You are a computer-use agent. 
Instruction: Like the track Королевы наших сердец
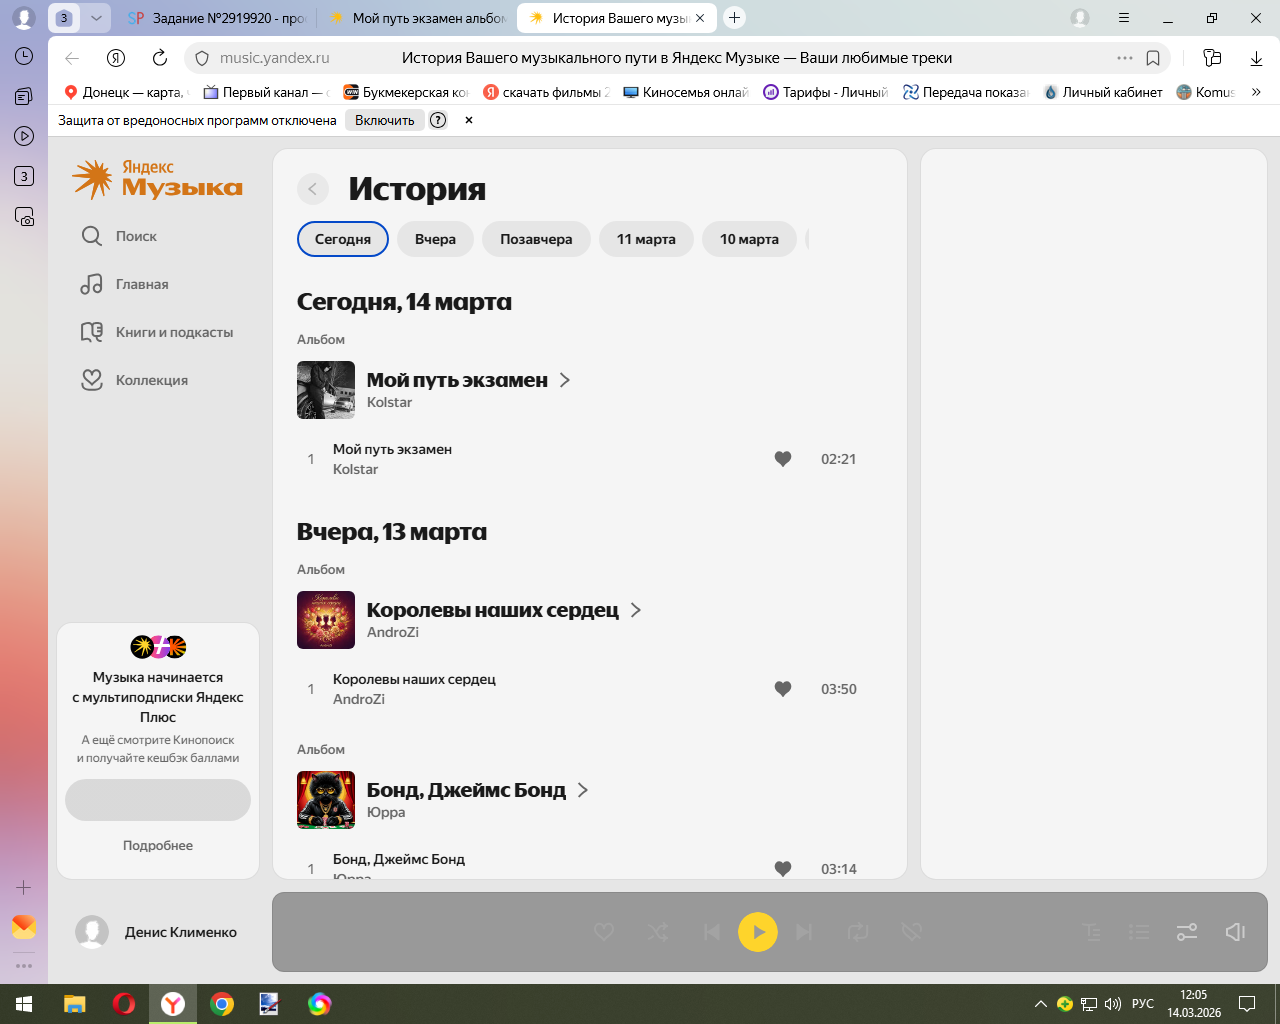(783, 689)
